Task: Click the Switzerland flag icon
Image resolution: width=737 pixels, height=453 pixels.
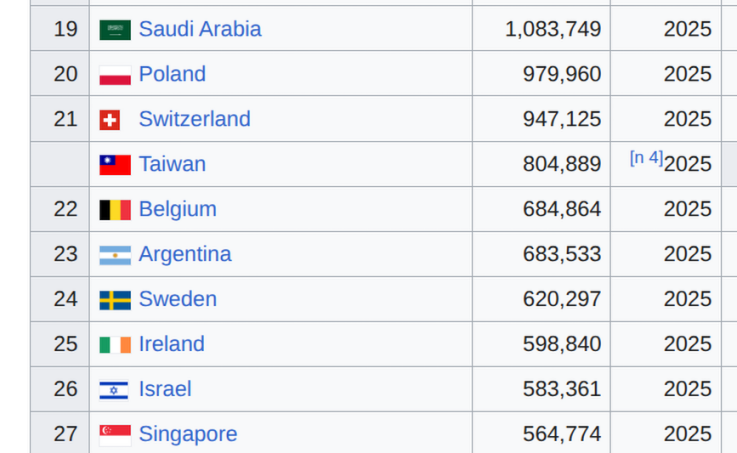Action: click(x=110, y=120)
